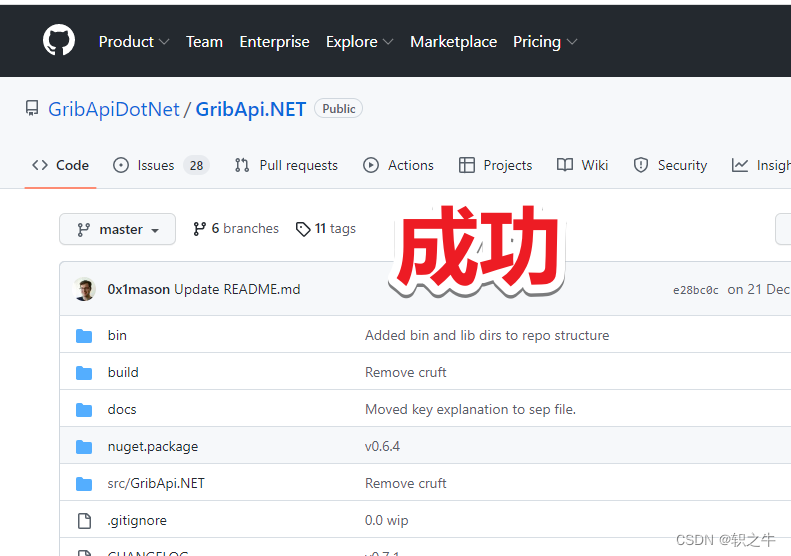This screenshot has width=791, height=556.
Task: Open the 0x1mason author link
Action: tap(139, 289)
